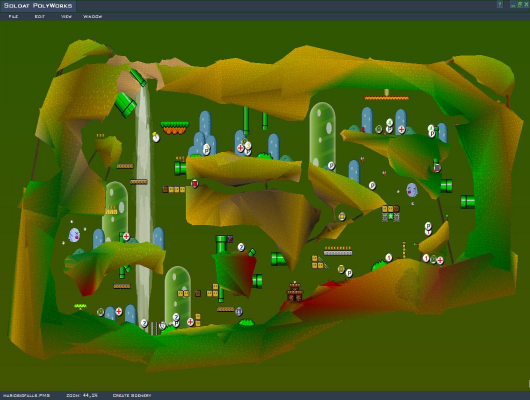530x400 pixels.
Task: Select the large tilted green pipe
Action: click(125, 104)
